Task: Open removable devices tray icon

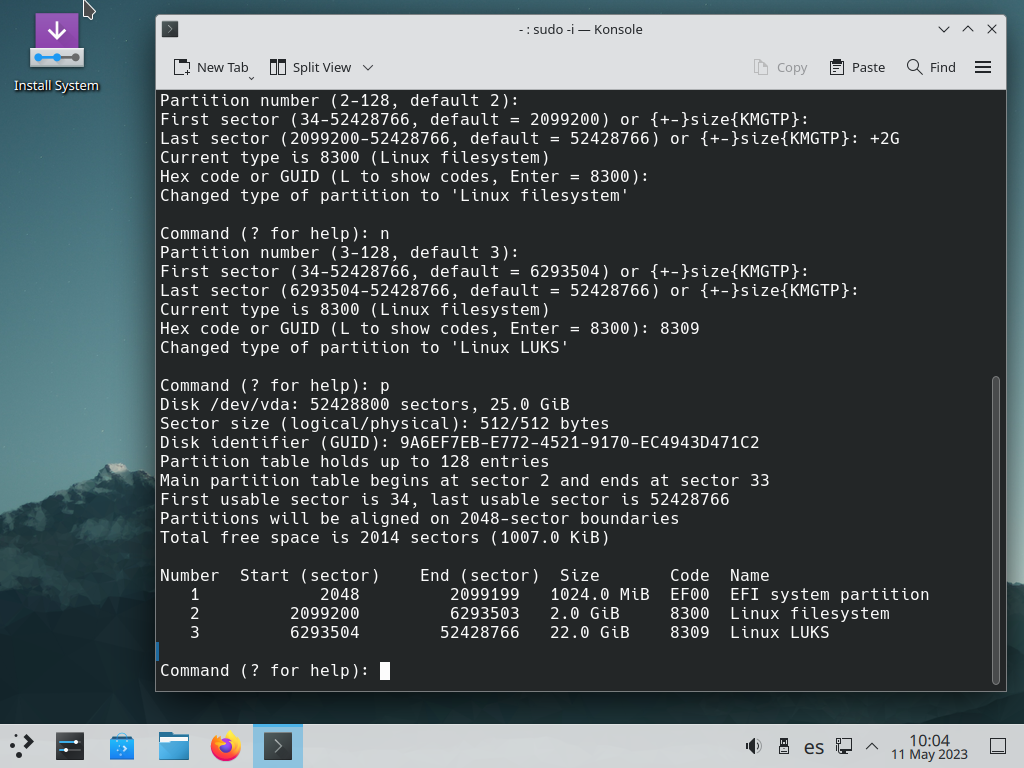Action: click(x=784, y=746)
